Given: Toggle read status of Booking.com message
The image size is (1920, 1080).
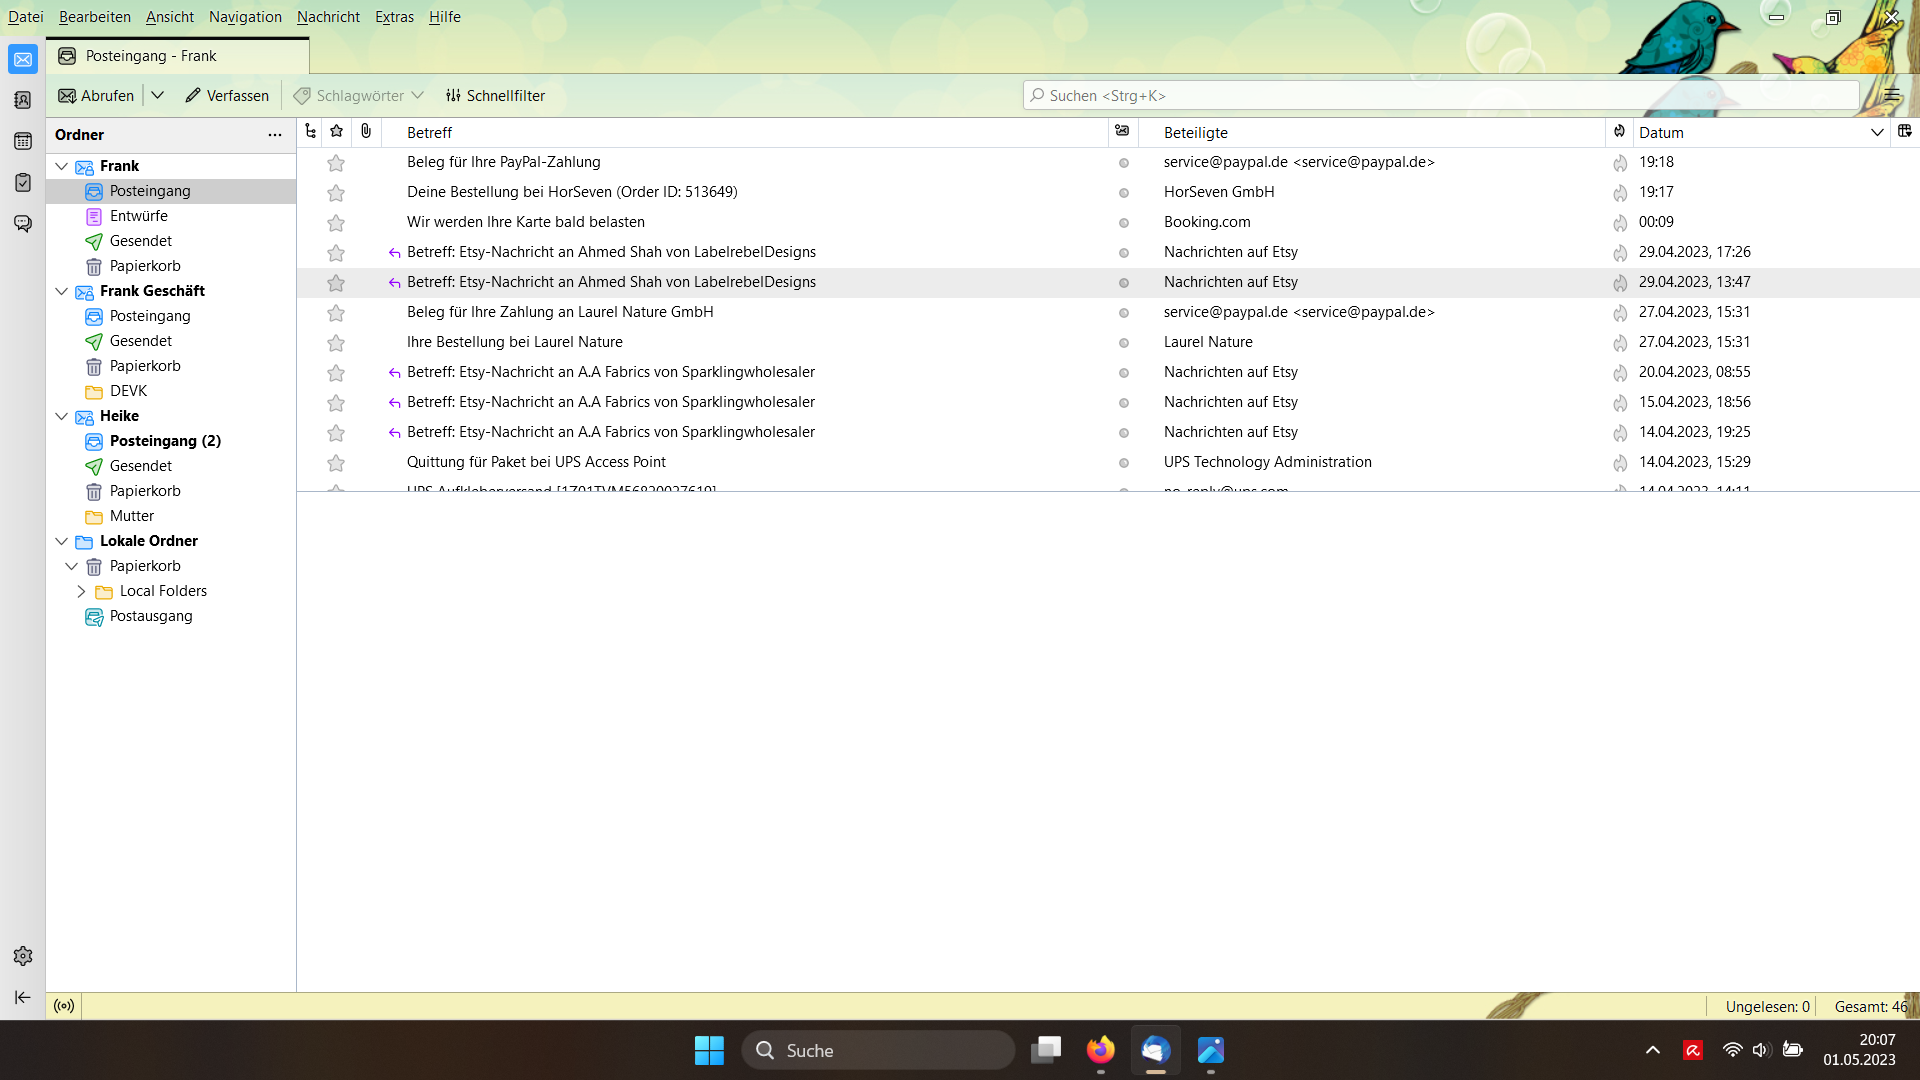Looking at the screenshot, I should [x=1123, y=222].
